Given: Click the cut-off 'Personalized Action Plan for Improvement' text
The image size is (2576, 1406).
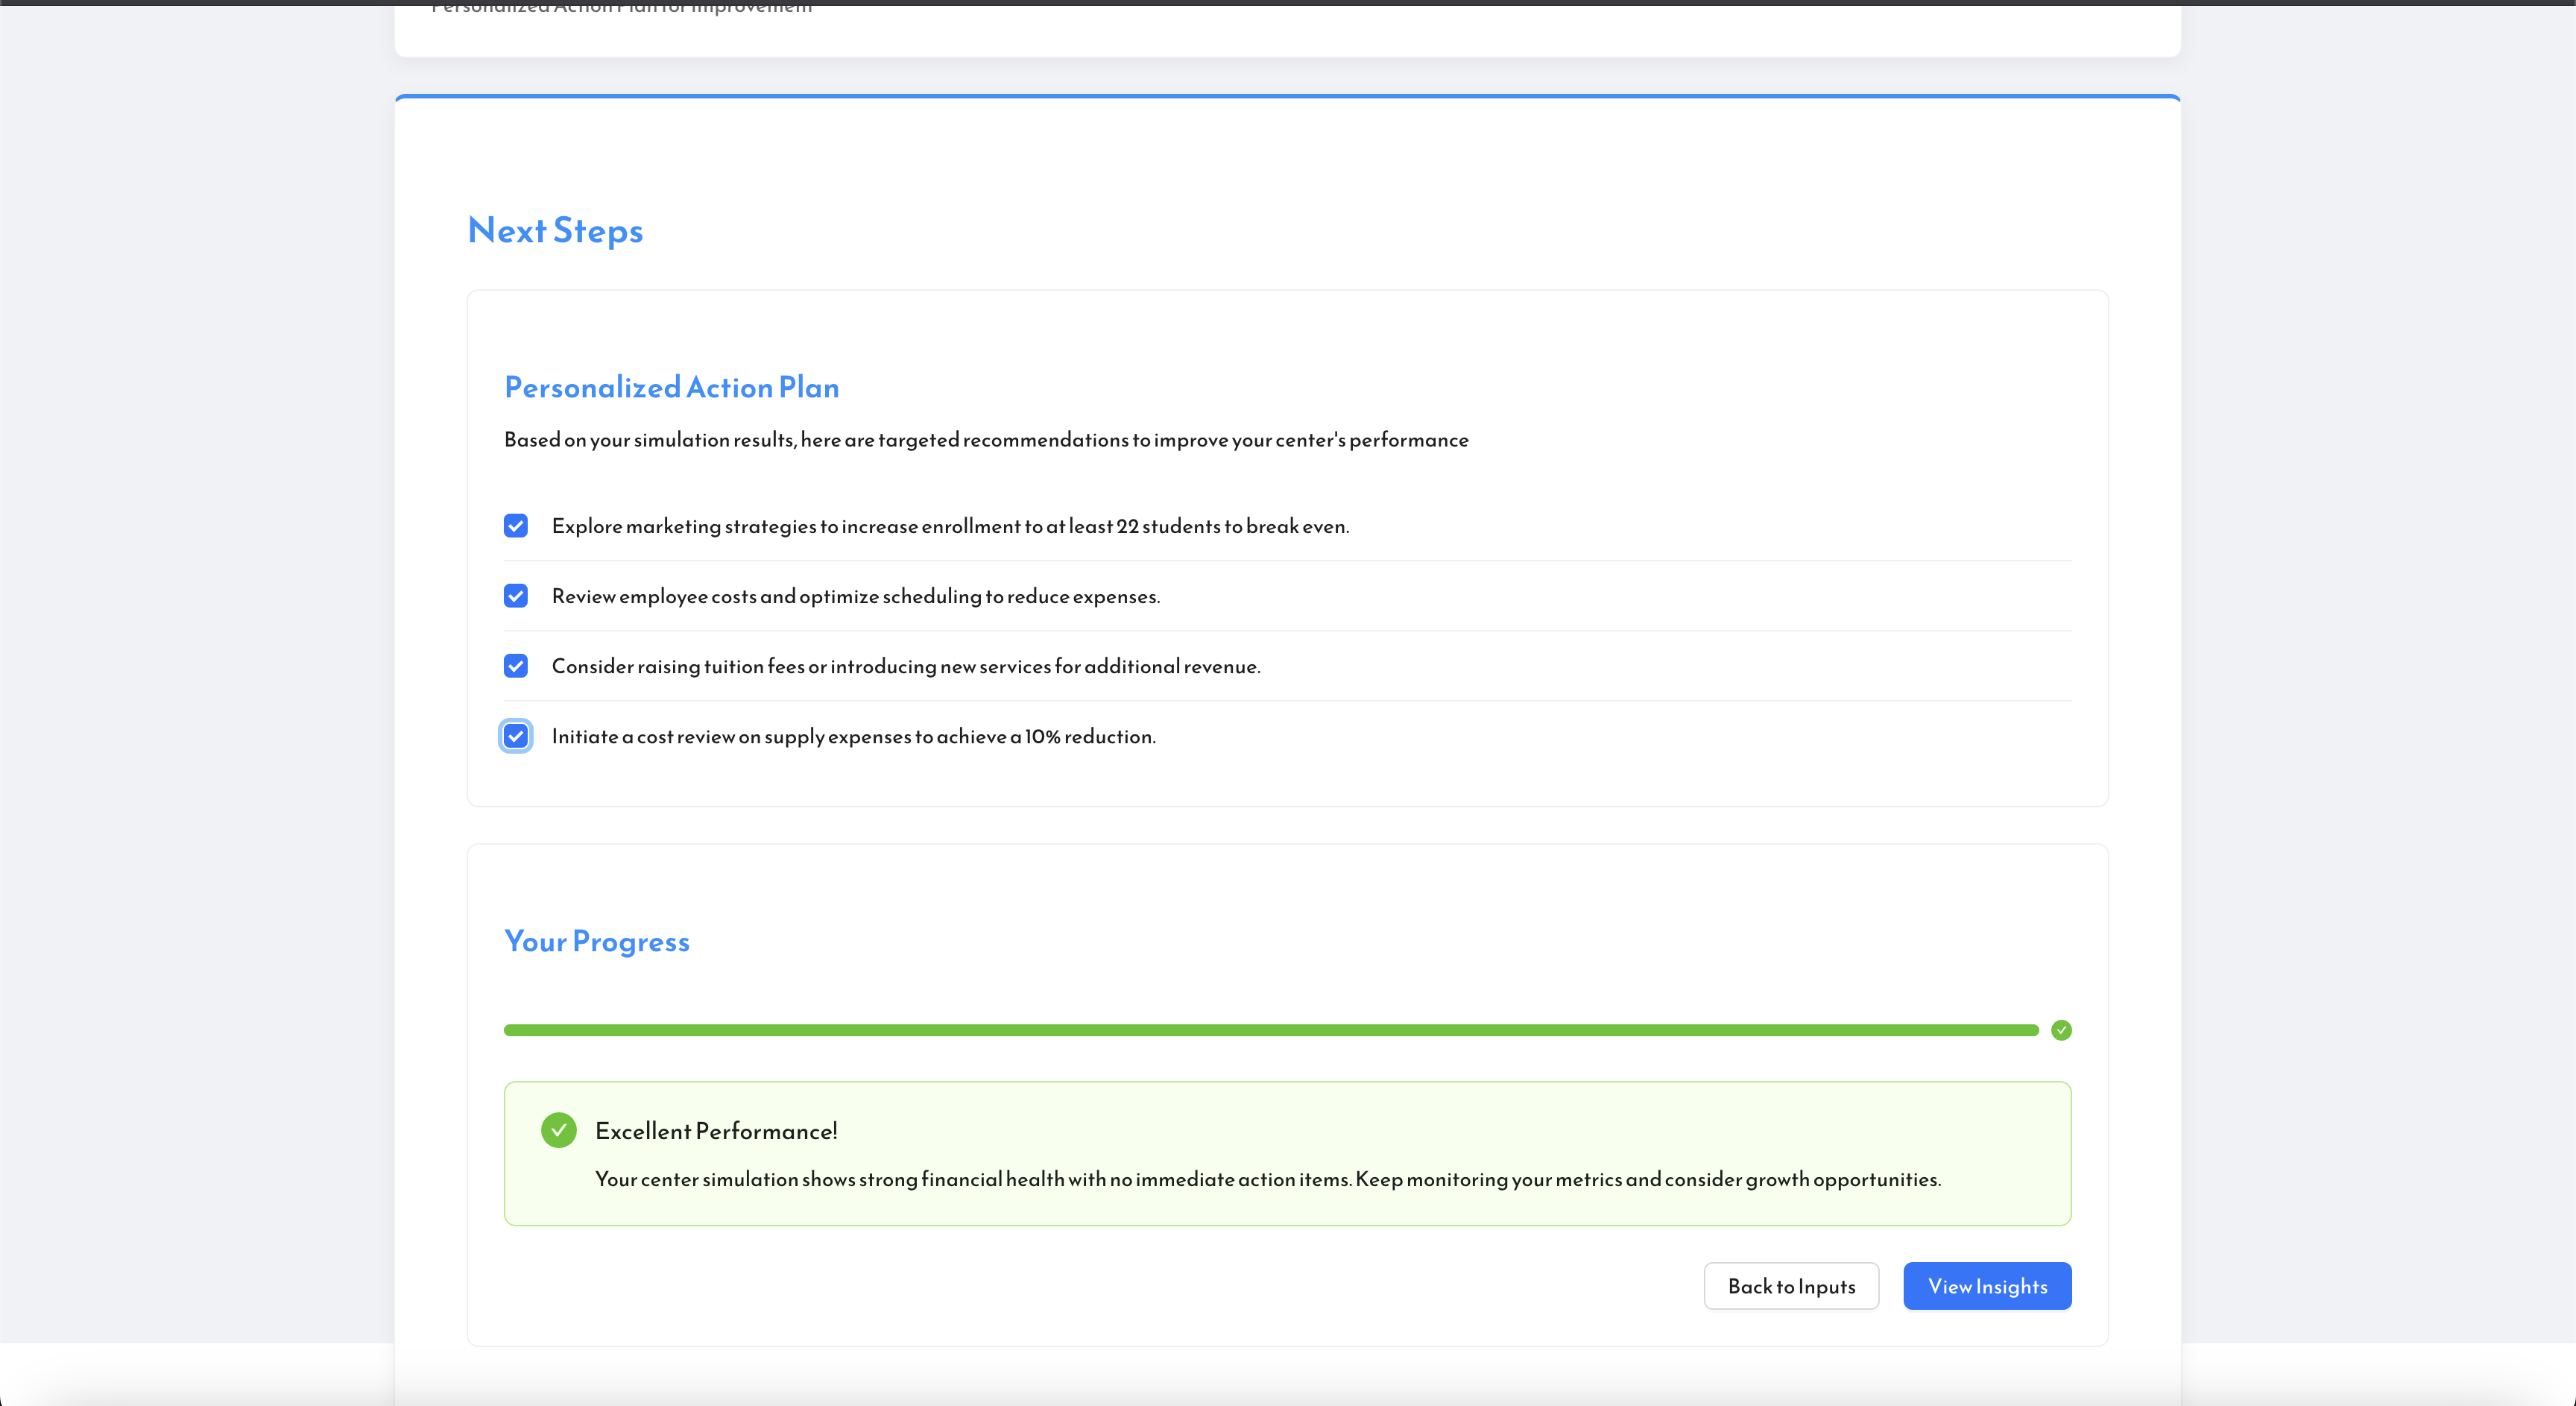Looking at the screenshot, I should [x=621, y=8].
